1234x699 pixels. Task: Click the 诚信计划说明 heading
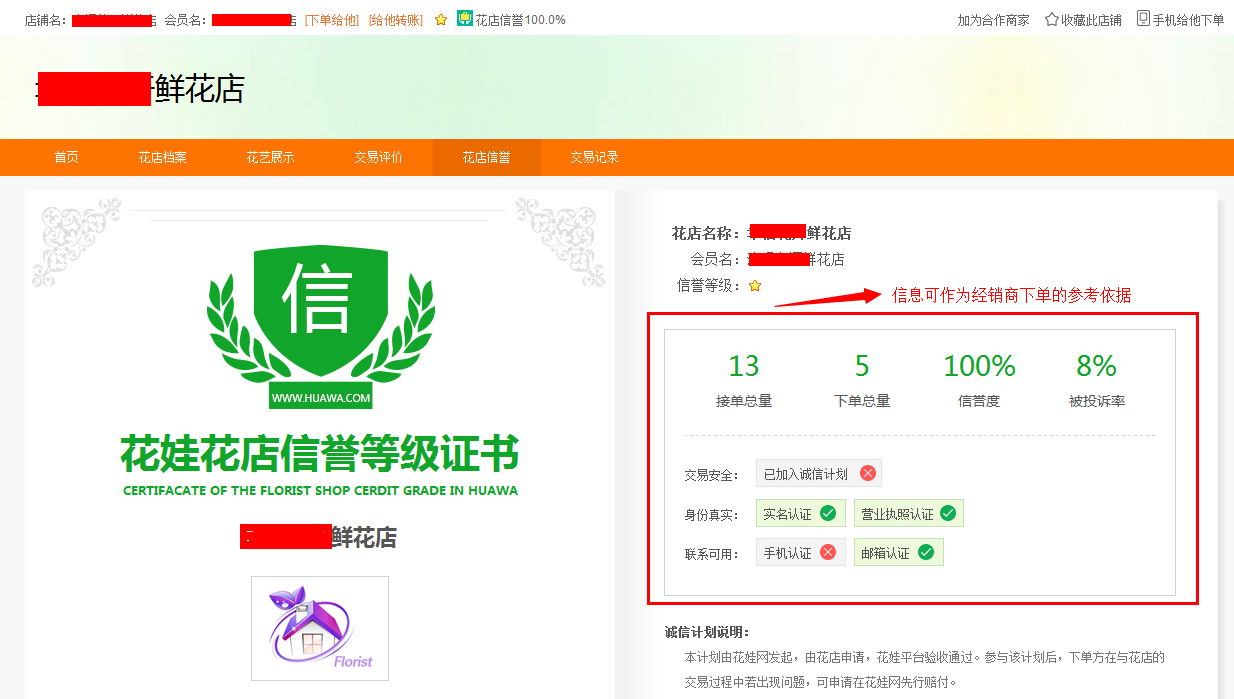coord(707,632)
